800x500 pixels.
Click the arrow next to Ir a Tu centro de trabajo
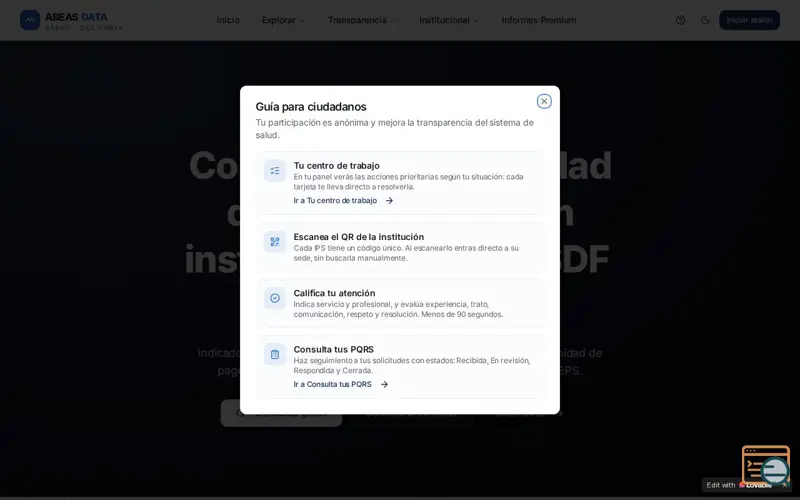[x=389, y=201]
